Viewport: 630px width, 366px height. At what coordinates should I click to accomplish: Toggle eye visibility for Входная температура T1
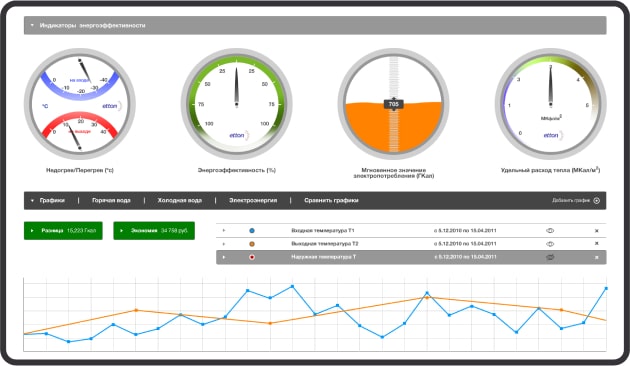(550, 231)
